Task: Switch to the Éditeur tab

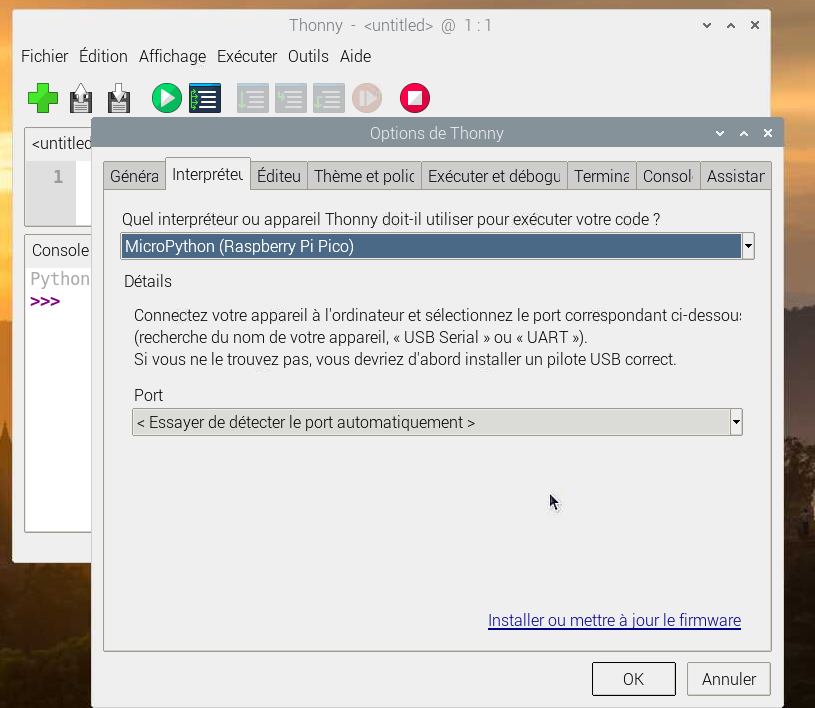Action: coord(279,176)
